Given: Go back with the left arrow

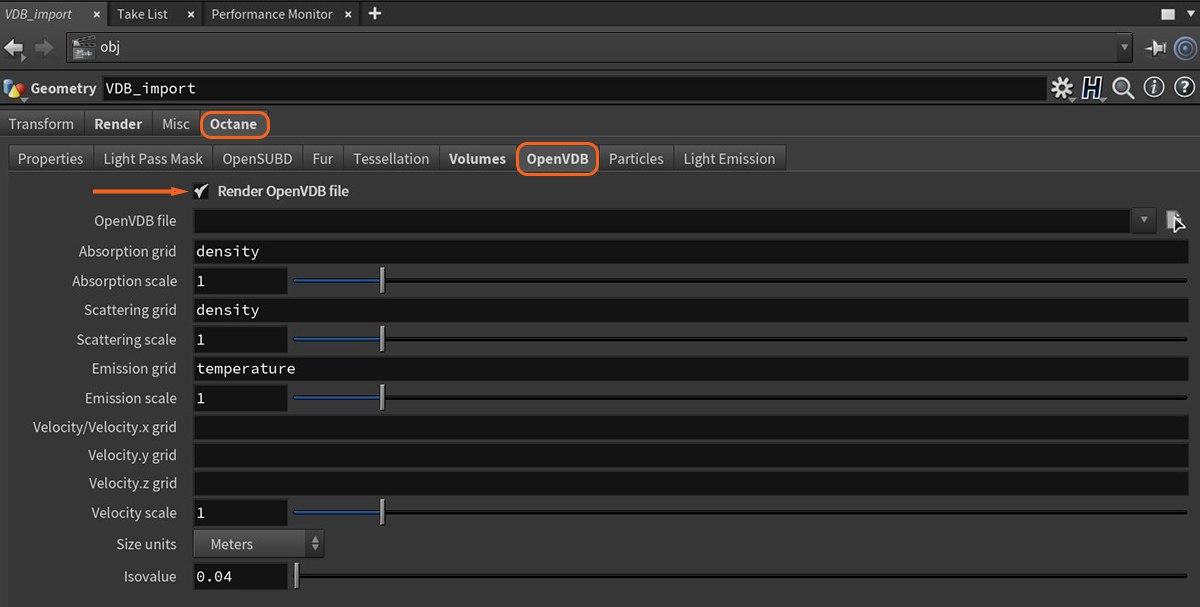Looking at the screenshot, I should (x=14, y=47).
